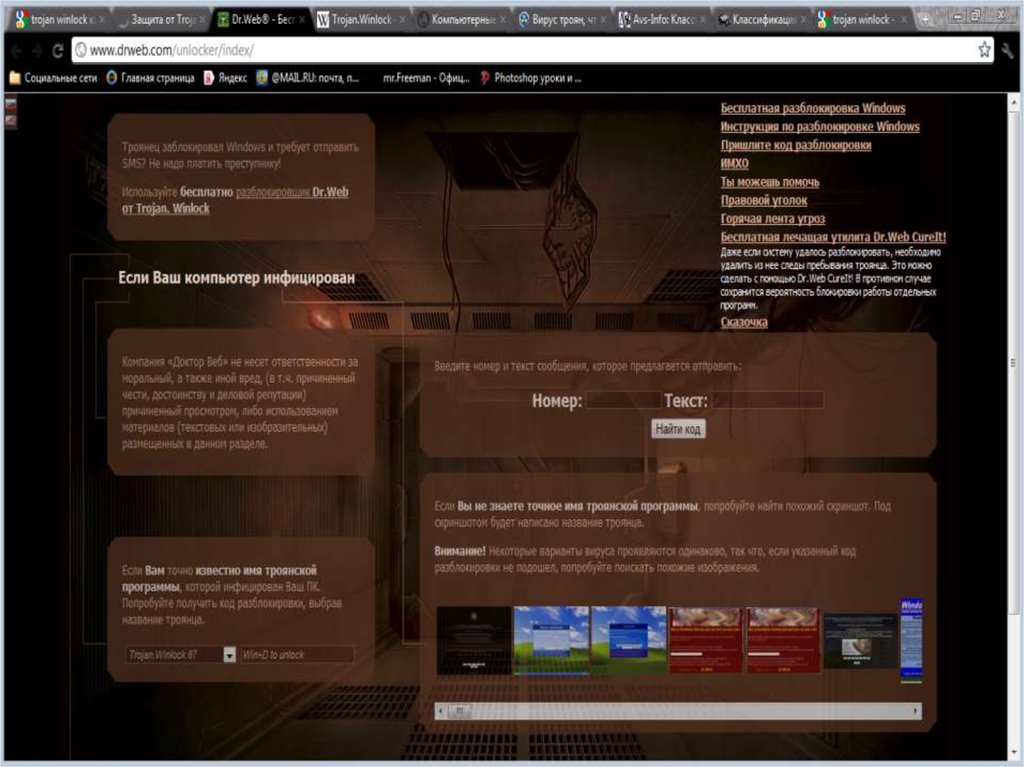Click the thumbnail strip horizontal scrollbar handle
The height and width of the screenshot is (767, 1024).
460,711
